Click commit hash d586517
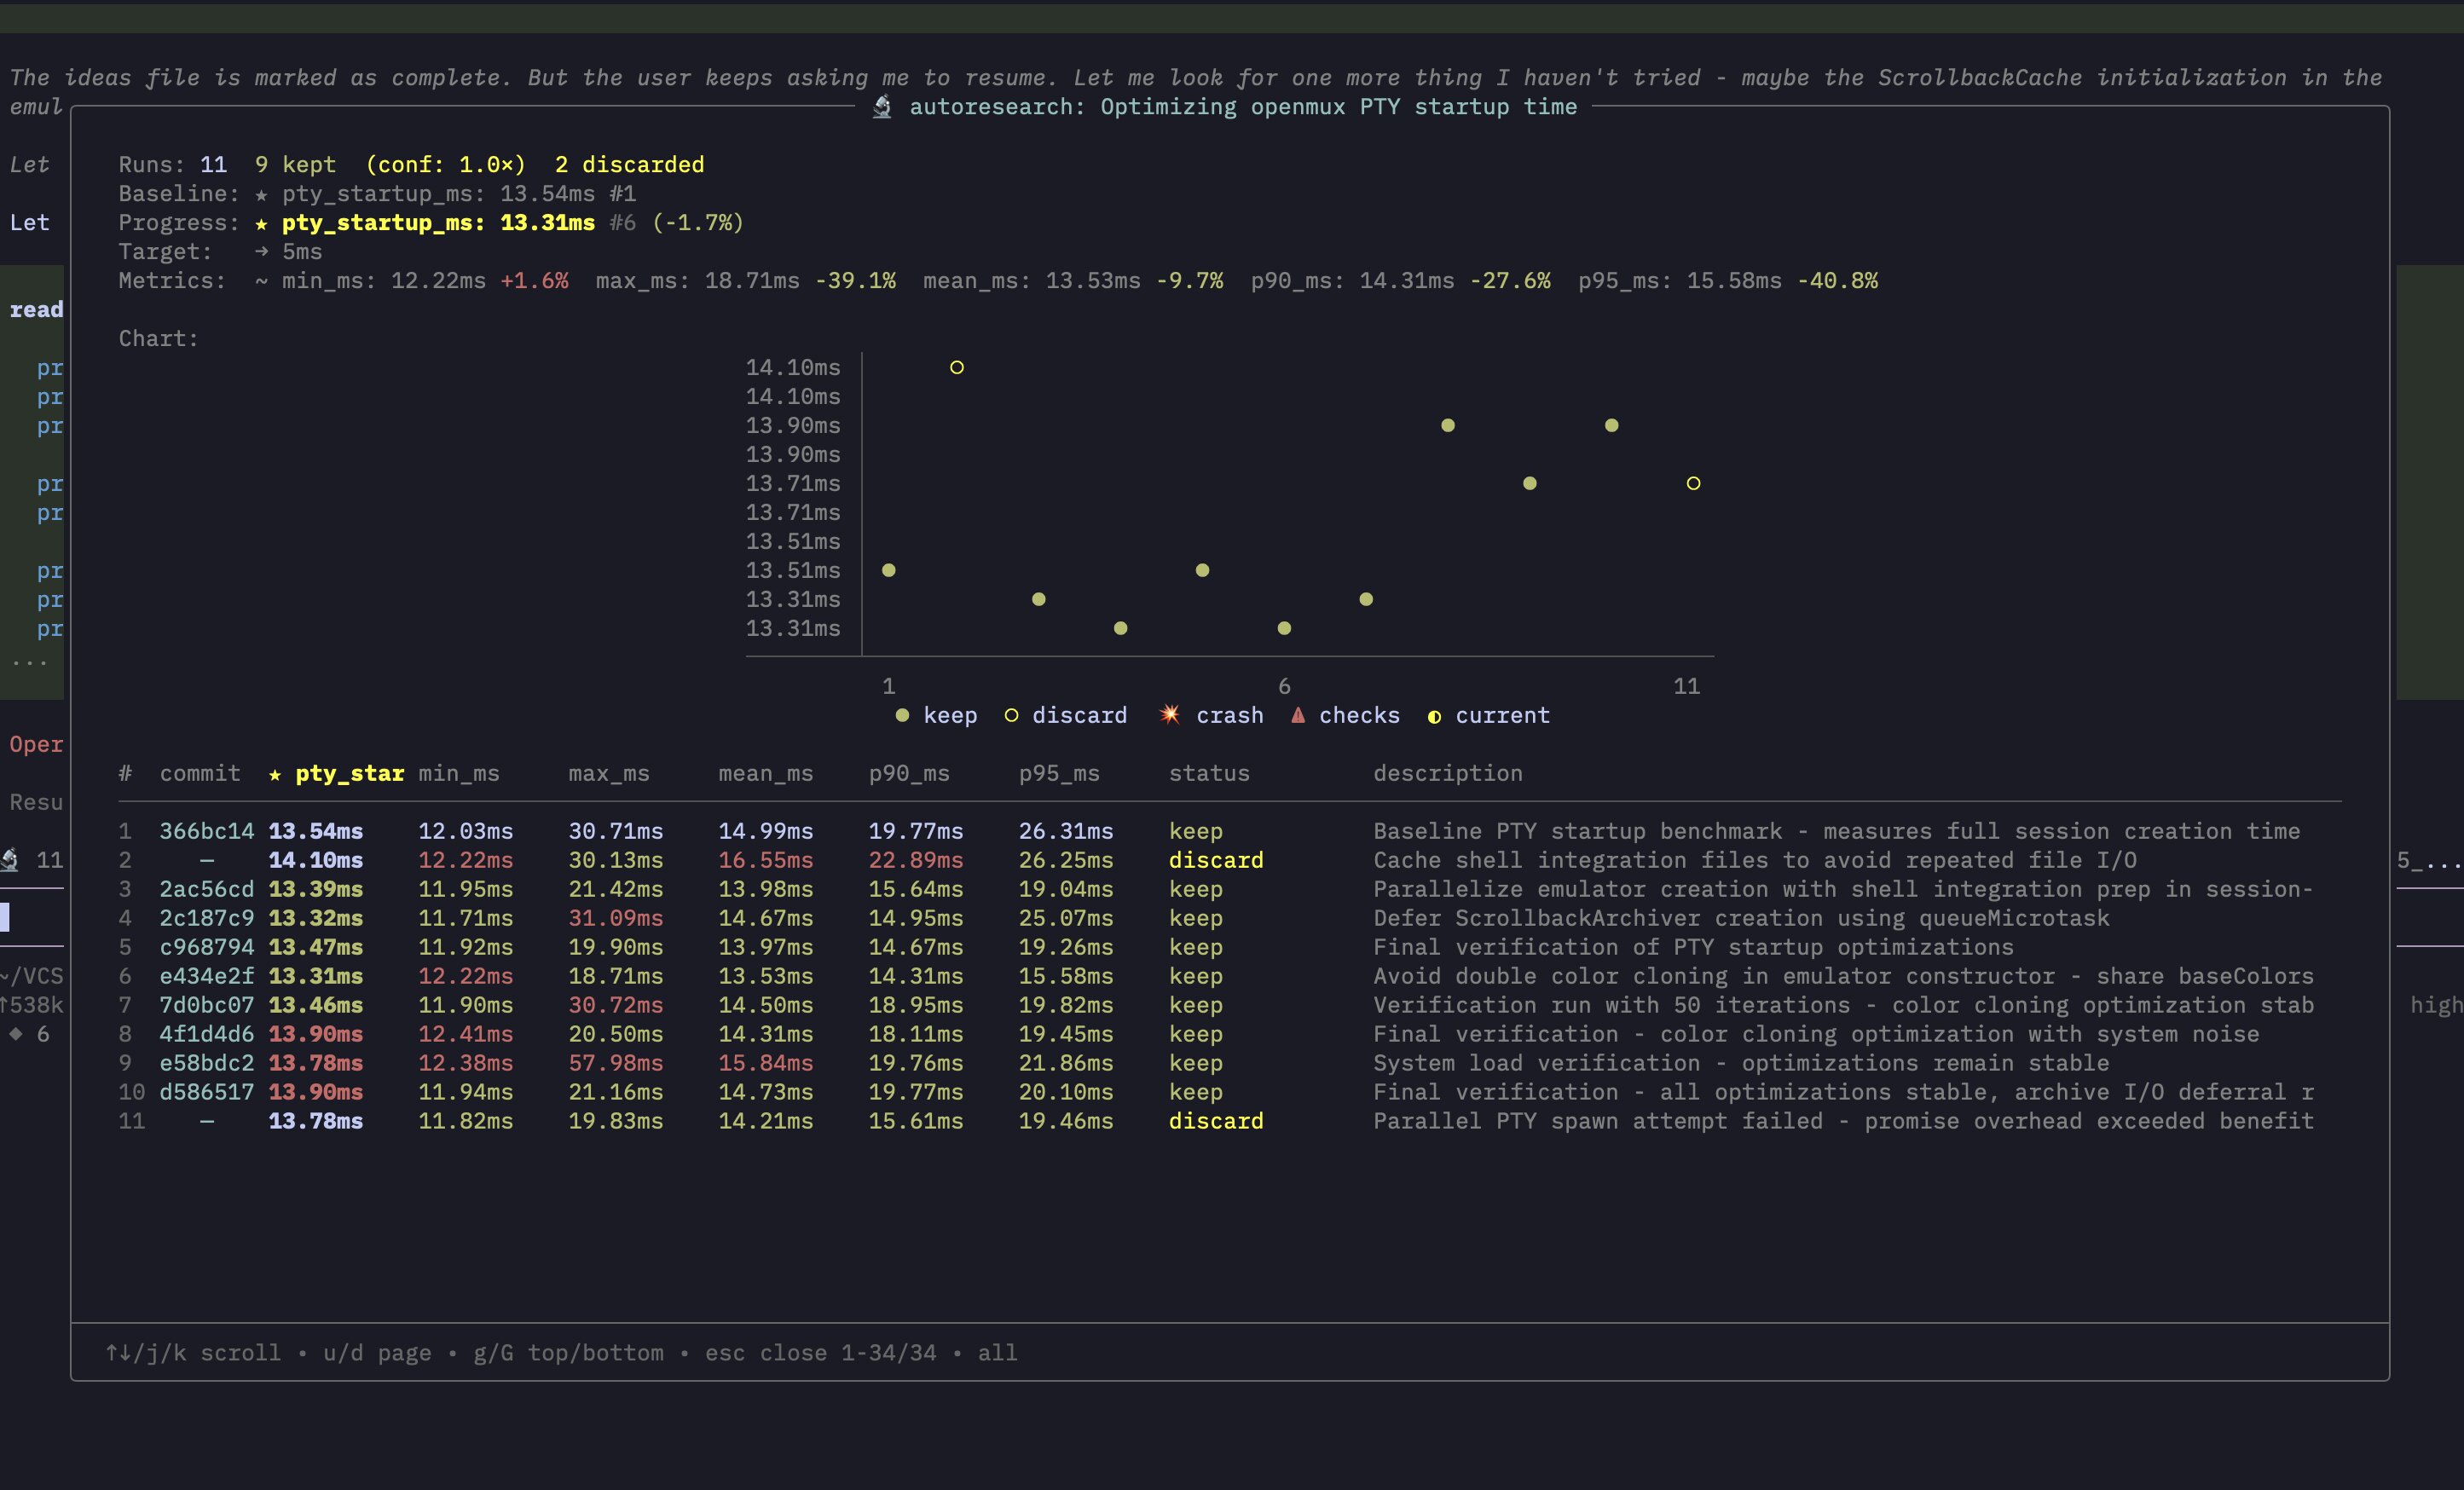 point(207,1092)
